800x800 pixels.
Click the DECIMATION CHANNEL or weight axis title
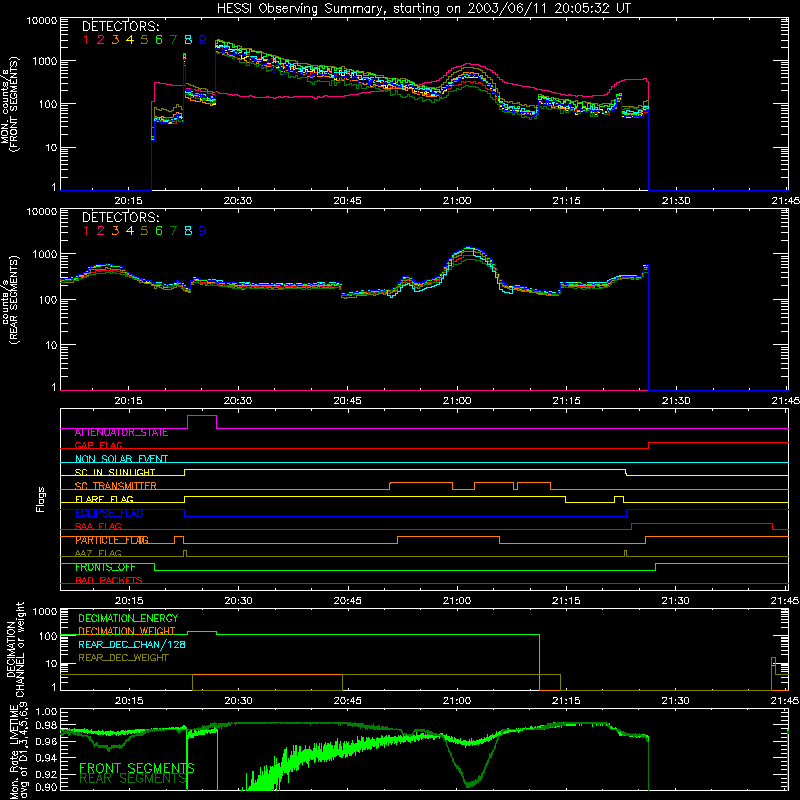pyautogui.click(x=15, y=649)
